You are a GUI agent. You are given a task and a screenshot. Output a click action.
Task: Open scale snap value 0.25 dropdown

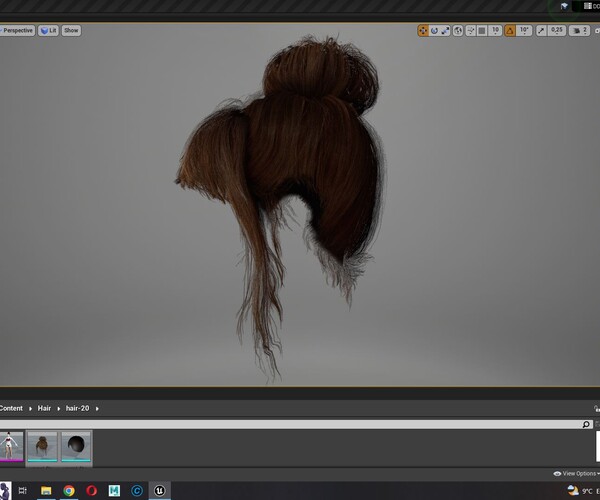pos(557,31)
